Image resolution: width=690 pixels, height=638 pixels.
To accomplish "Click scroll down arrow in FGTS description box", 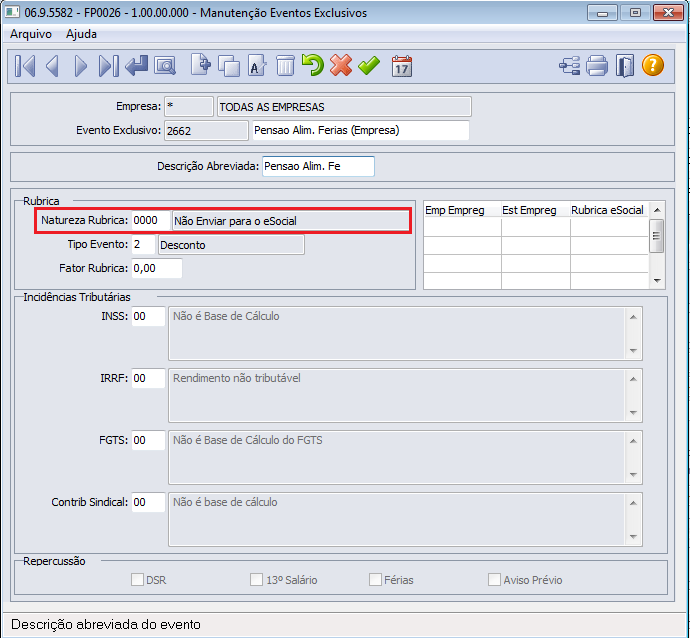I will point(633,475).
